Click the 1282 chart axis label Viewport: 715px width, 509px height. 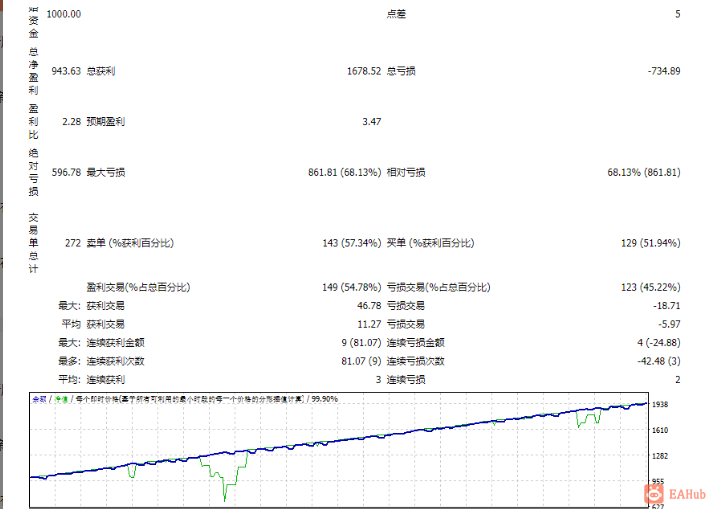[x=660, y=456]
